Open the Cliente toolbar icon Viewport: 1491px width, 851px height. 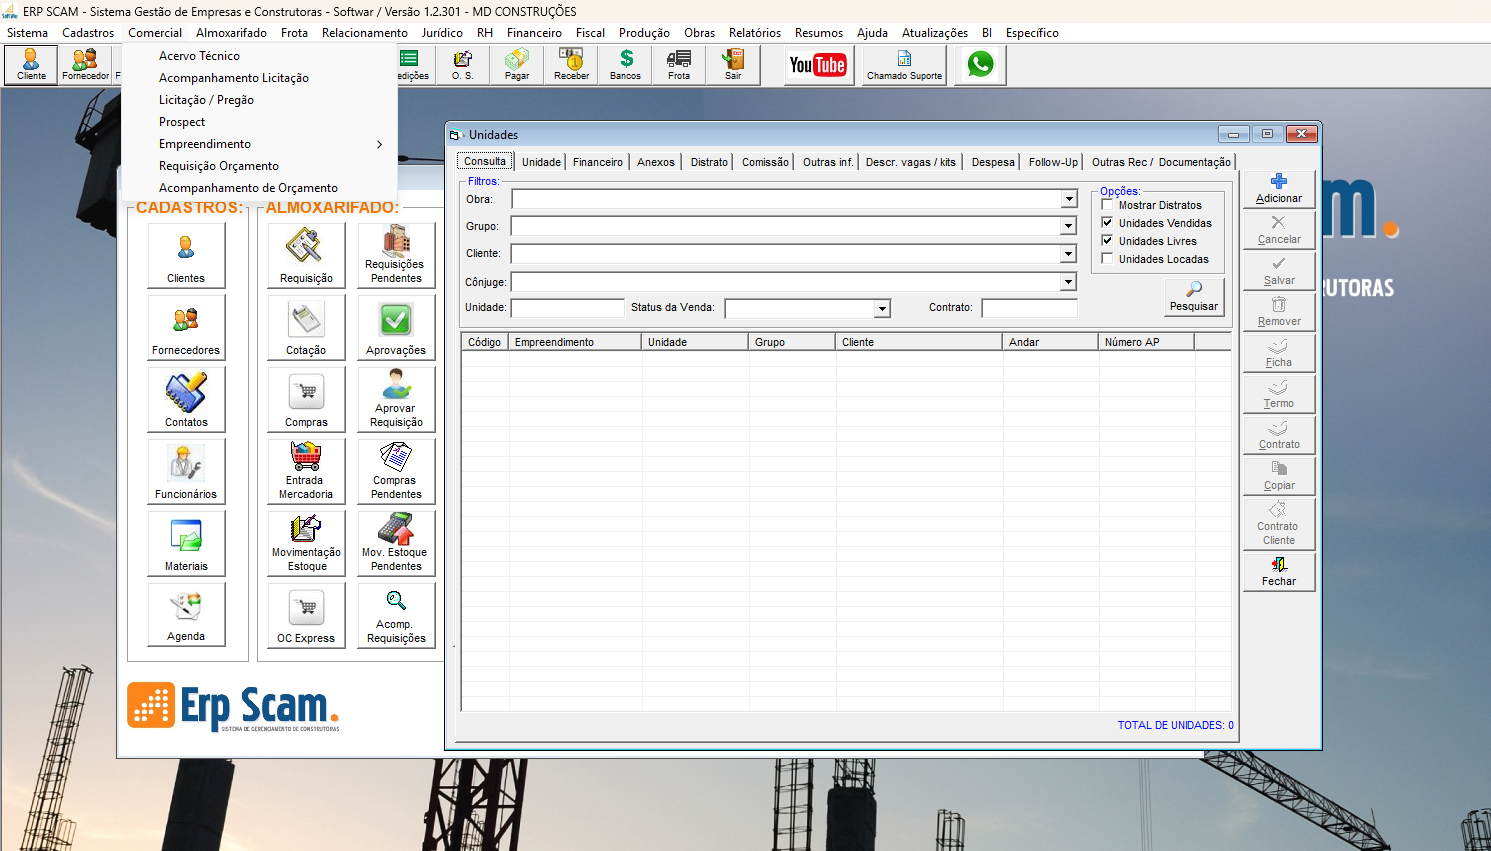point(31,65)
